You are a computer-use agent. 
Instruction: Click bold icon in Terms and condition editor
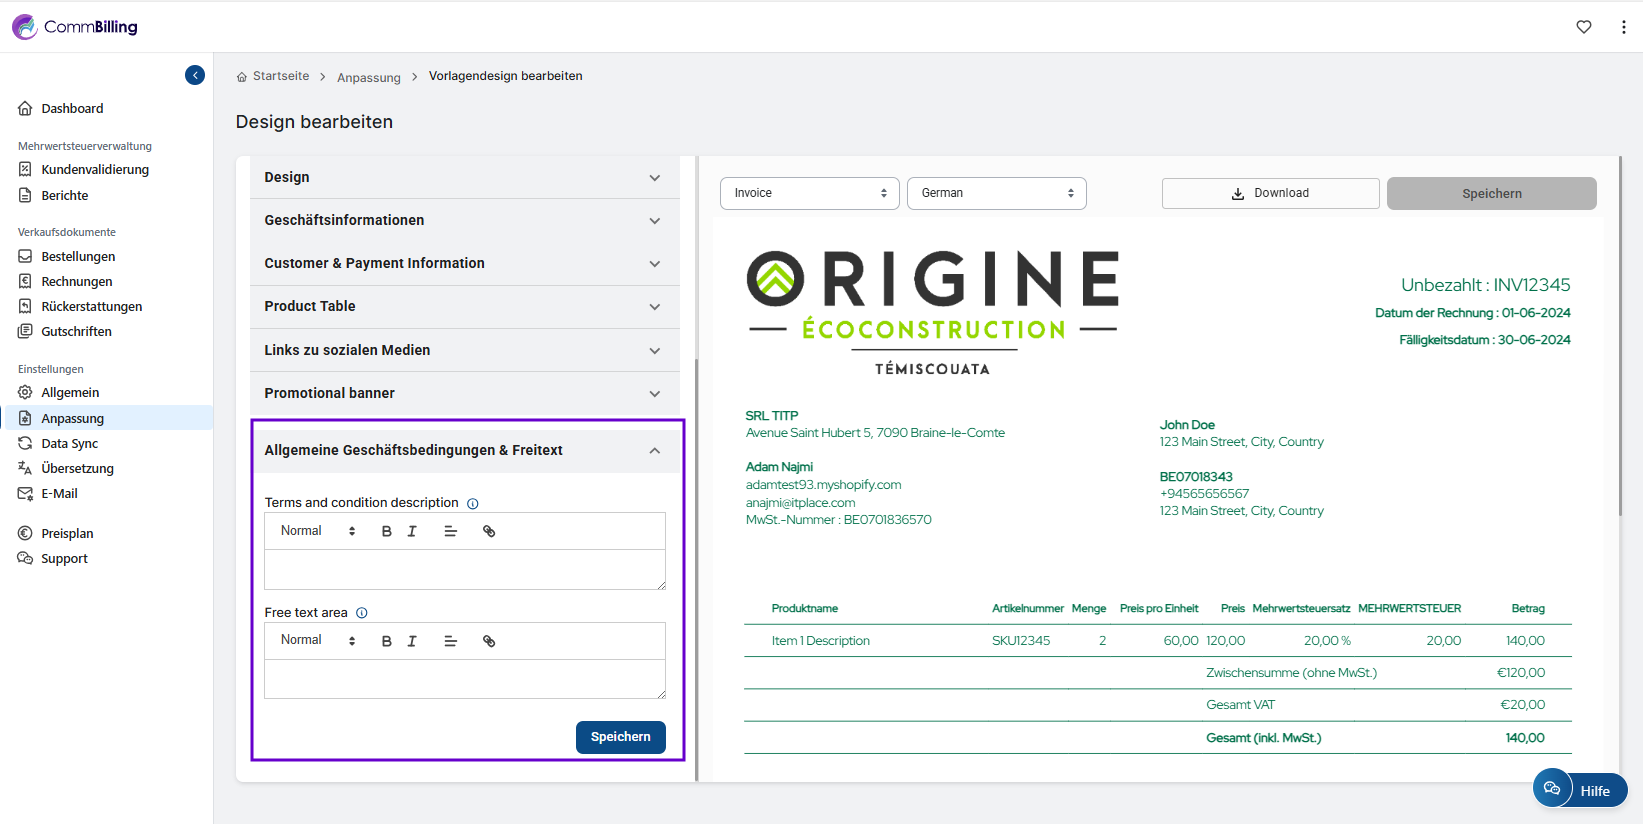pyautogui.click(x=387, y=532)
